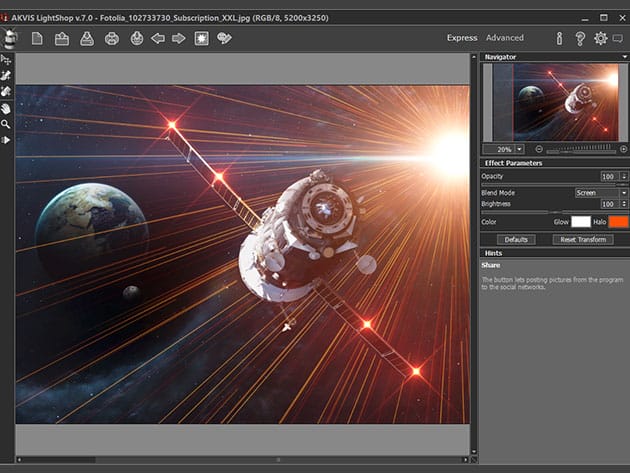Open the Blend Mode dropdown
This screenshot has height=473, width=630.
(x=600, y=192)
